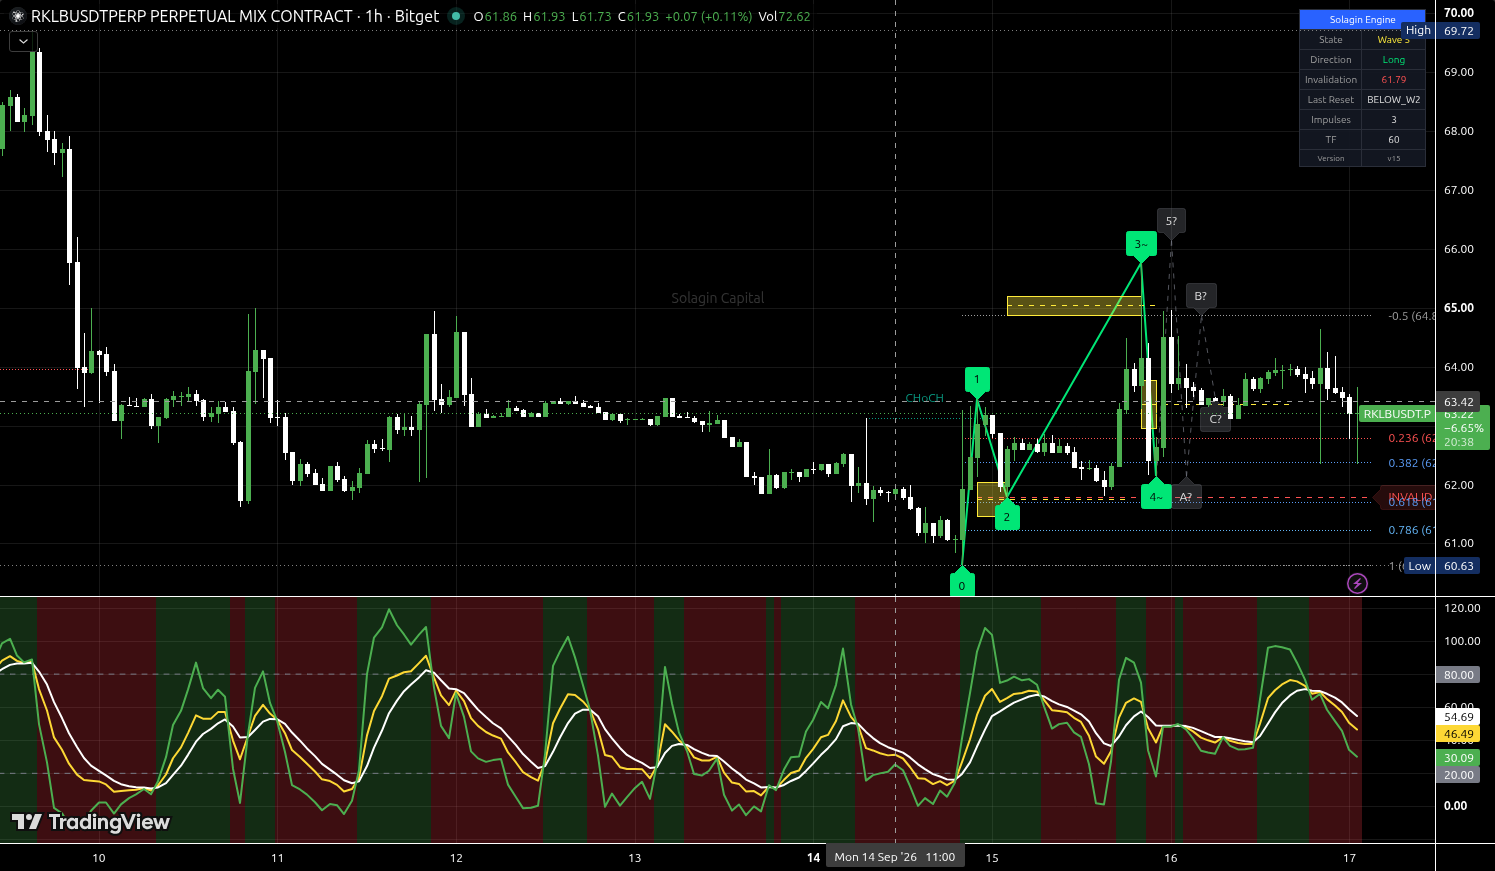Click the Solagin Engine table header
This screenshot has height=871, width=1495.
point(1362,19)
